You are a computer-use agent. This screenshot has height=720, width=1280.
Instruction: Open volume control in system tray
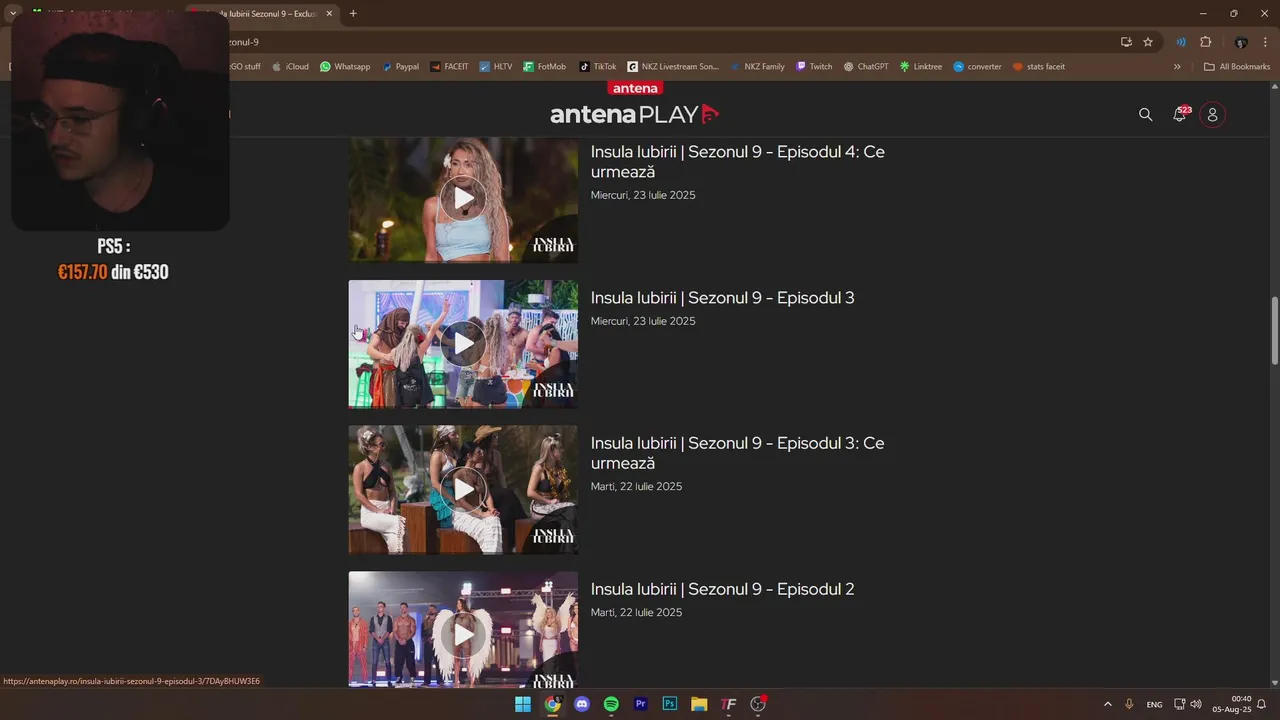[x=1196, y=704]
